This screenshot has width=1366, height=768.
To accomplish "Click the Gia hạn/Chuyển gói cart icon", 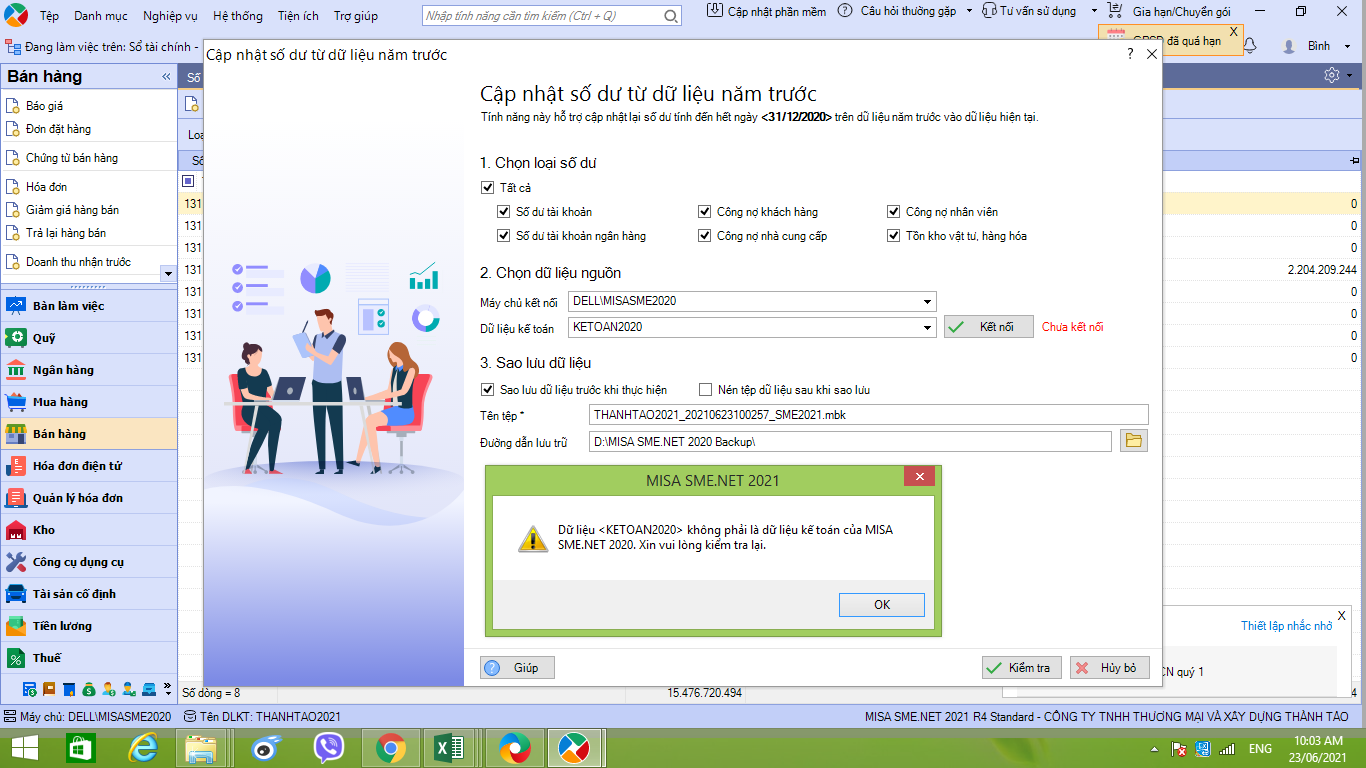I will coord(1116,10).
